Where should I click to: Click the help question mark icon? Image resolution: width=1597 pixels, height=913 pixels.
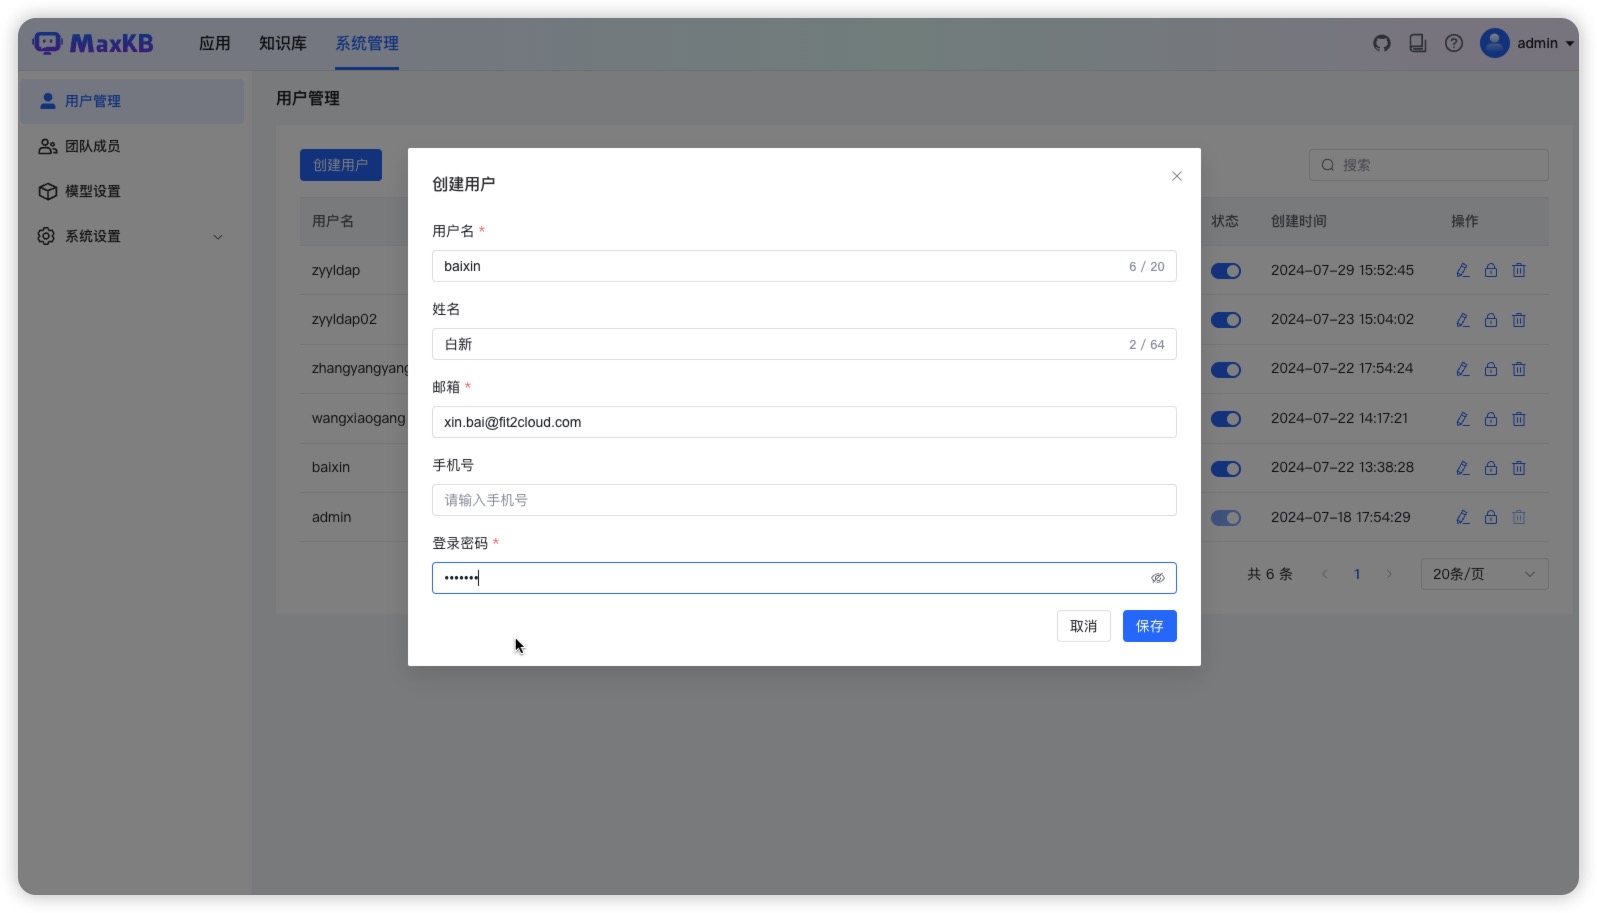tap(1454, 43)
